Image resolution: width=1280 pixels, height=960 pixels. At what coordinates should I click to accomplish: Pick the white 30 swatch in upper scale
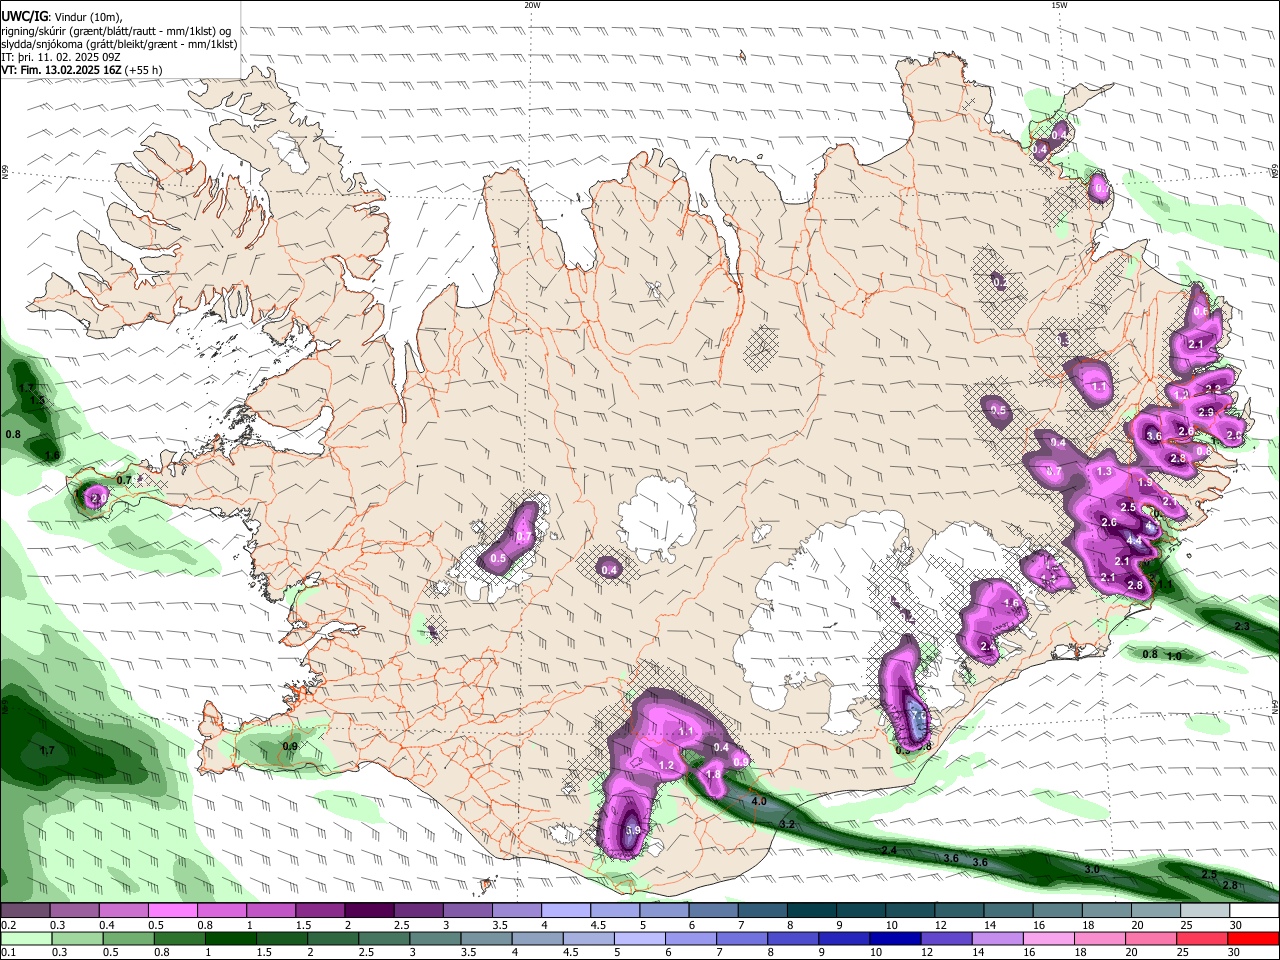point(1255,910)
